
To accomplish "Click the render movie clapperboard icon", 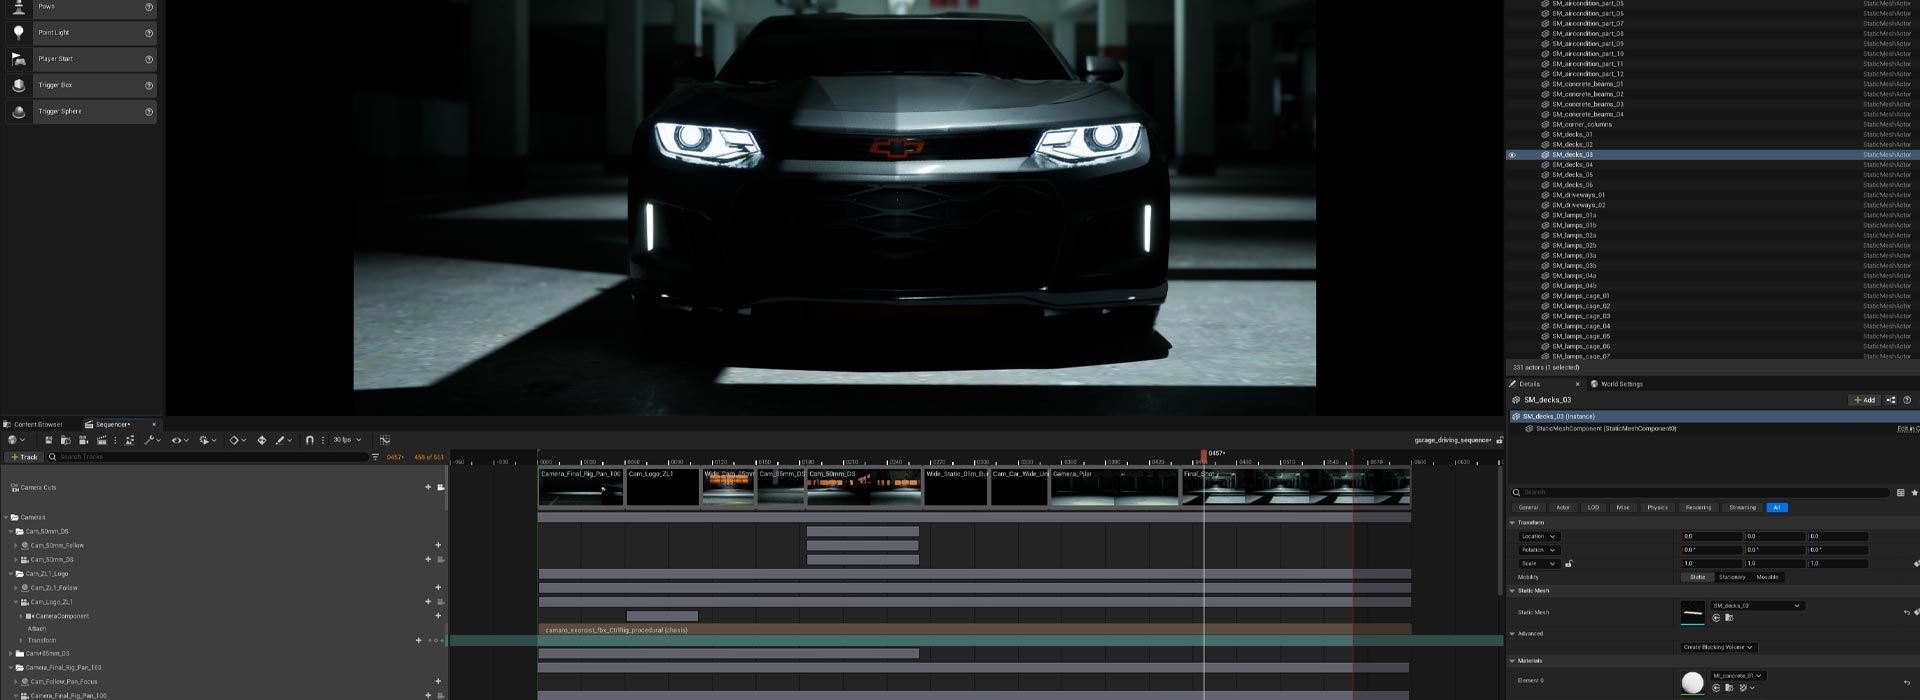I will pyautogui.click(x=101, y=440).
